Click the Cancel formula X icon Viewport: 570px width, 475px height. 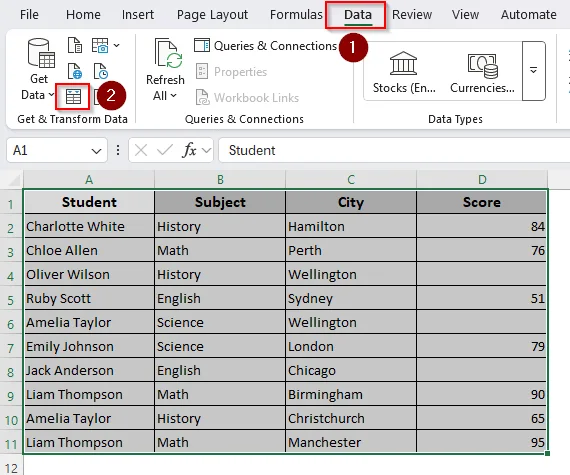point(141,150)
